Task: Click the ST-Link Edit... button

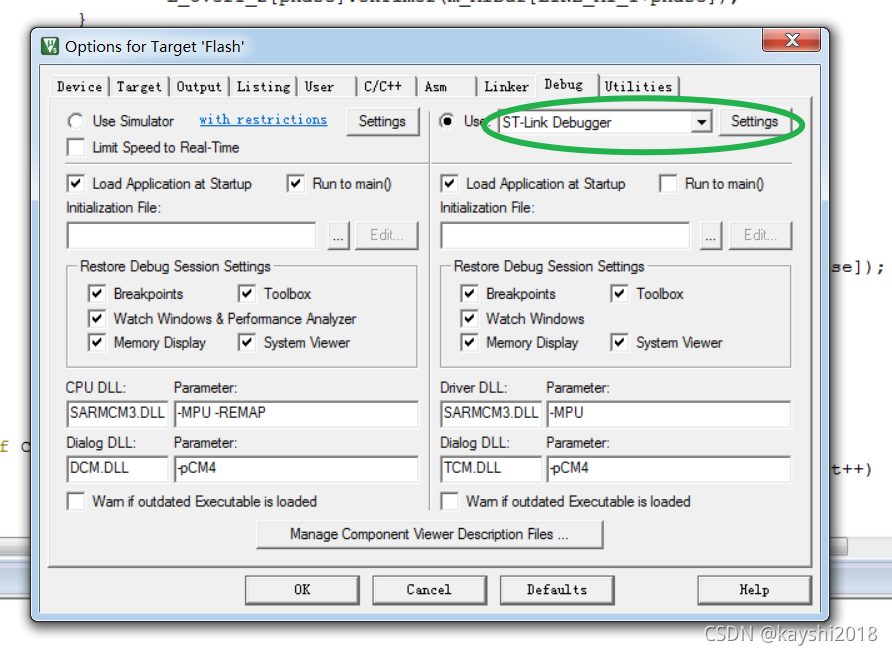Action: 760,236
